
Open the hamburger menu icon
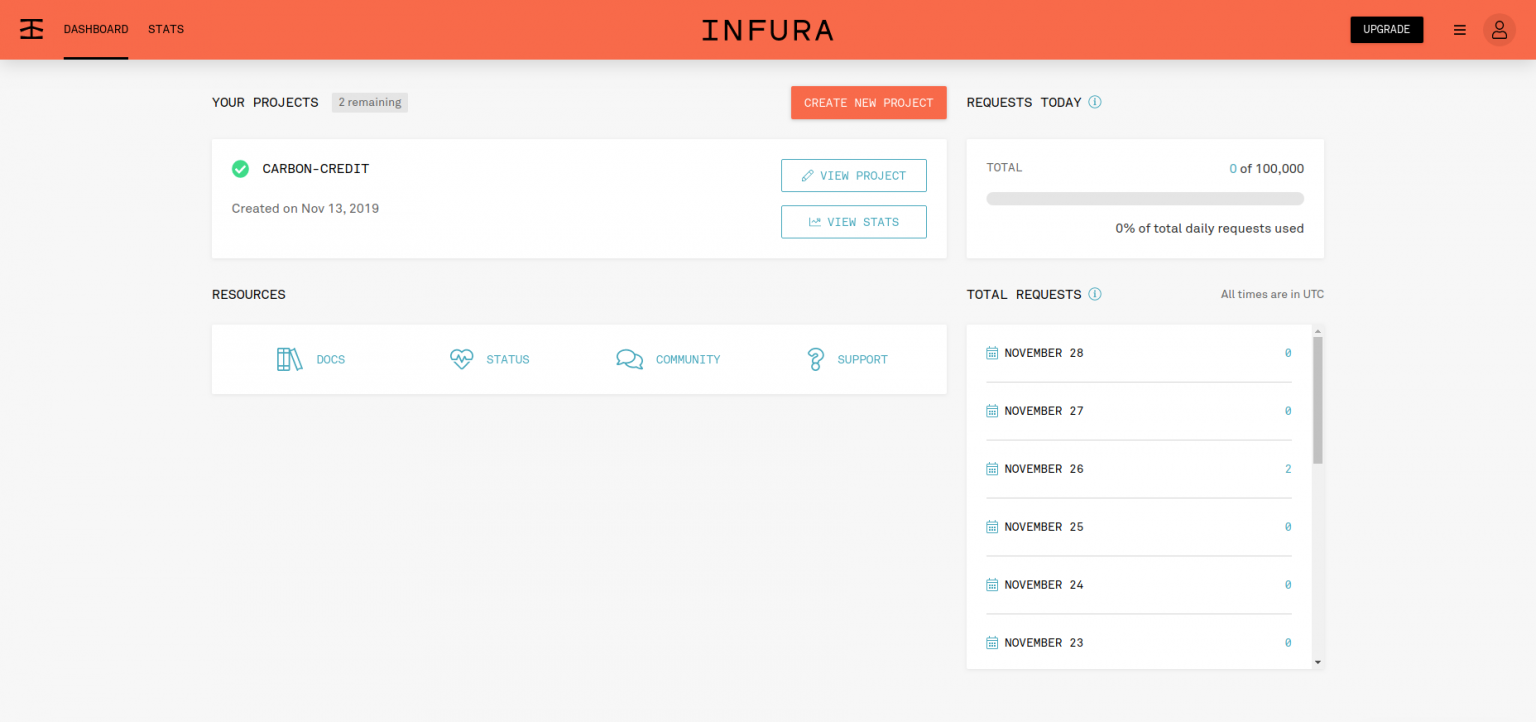[1459, 30]
